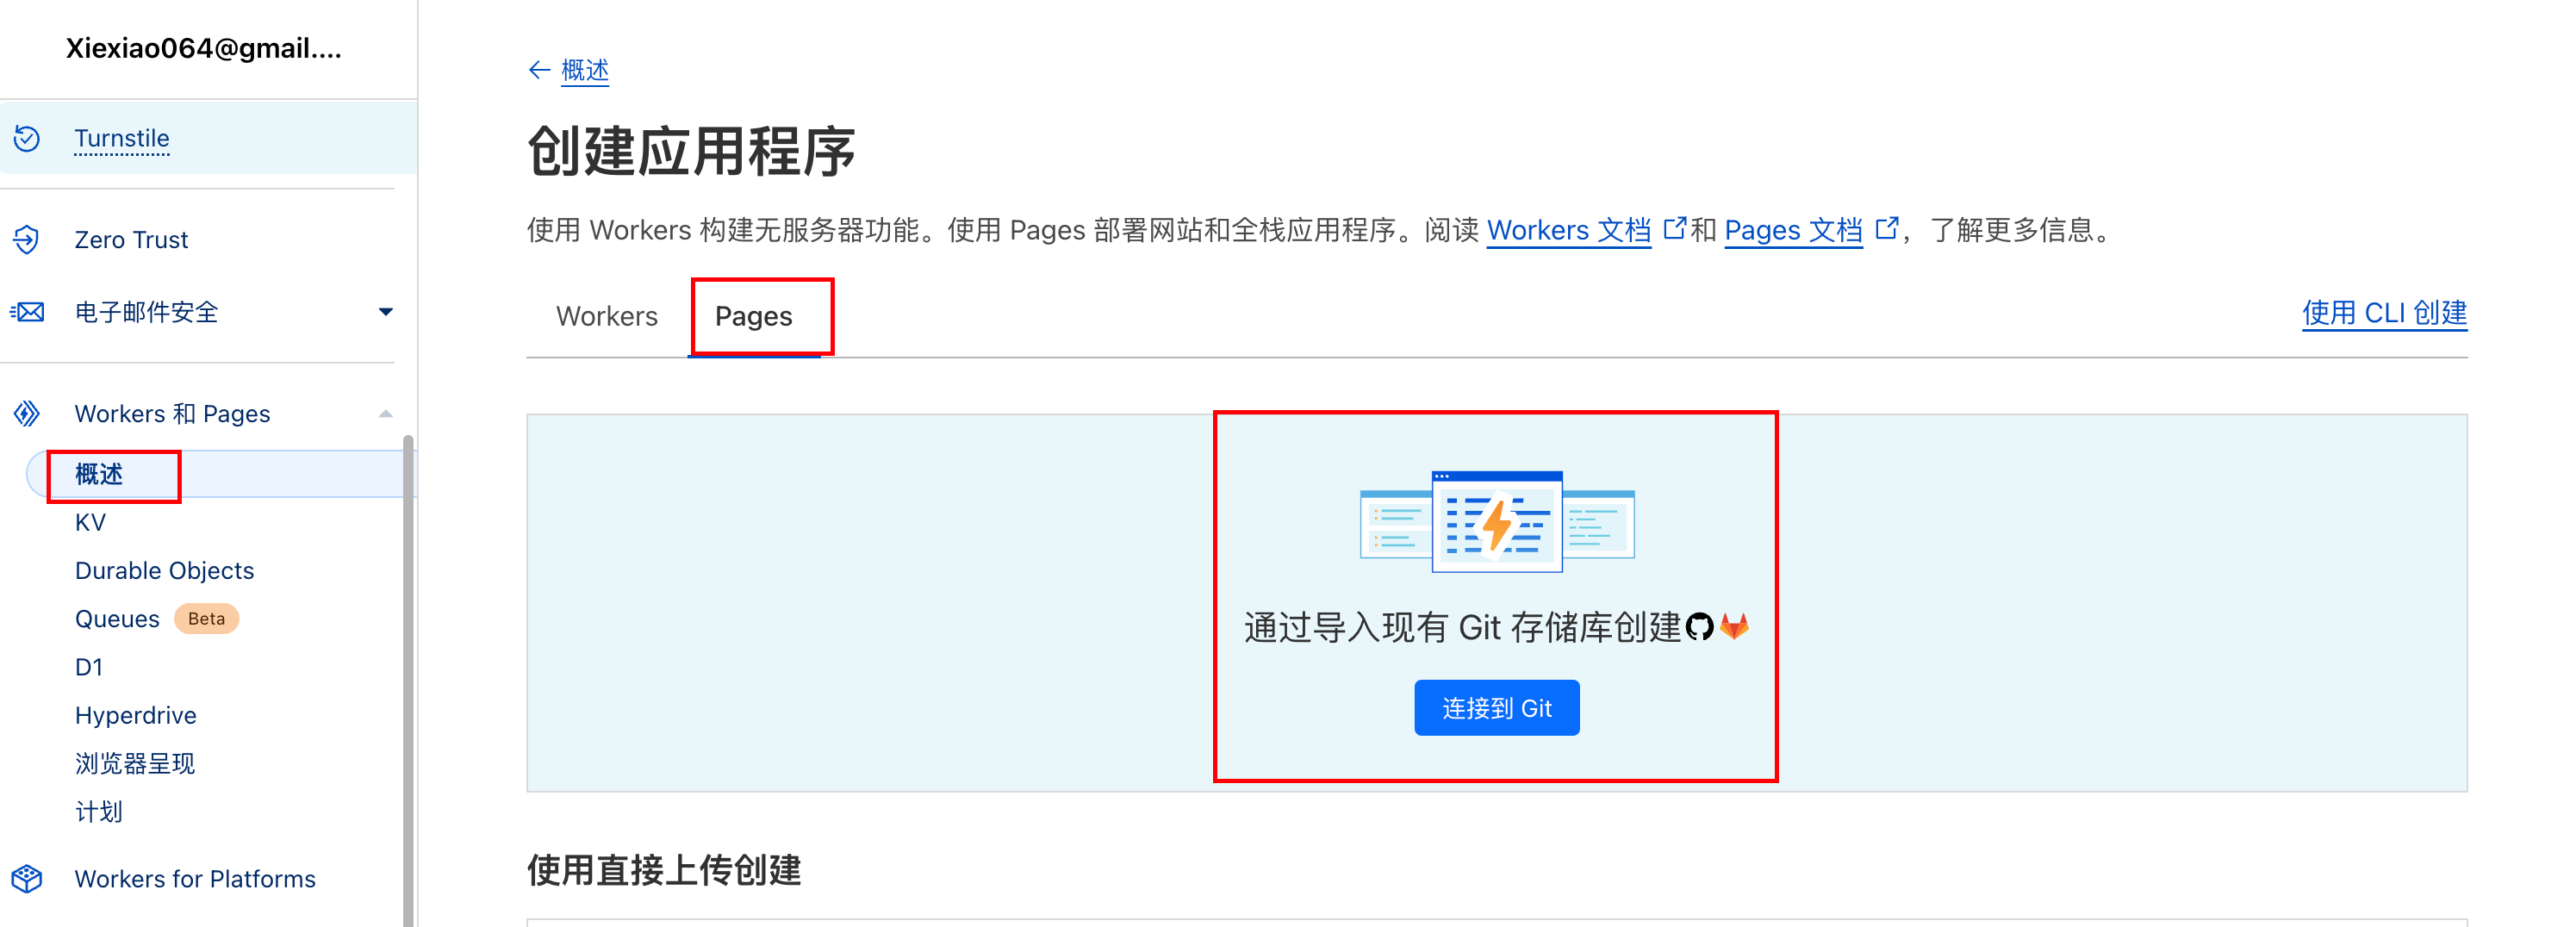
Task: Open D1 in the sidebar
Action: pyautogui.click(x=89, y=667)
